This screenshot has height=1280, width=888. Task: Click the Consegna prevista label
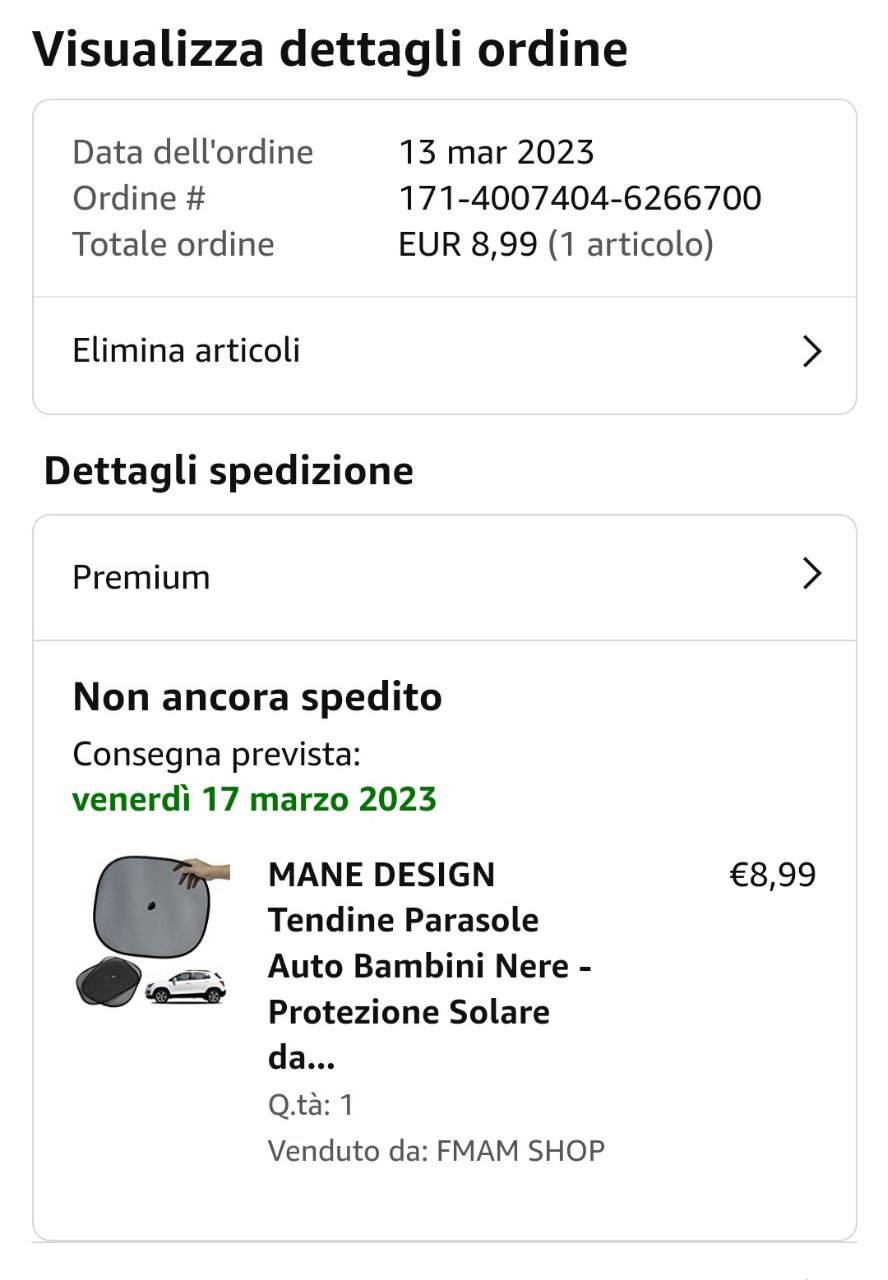coord(216,754)
